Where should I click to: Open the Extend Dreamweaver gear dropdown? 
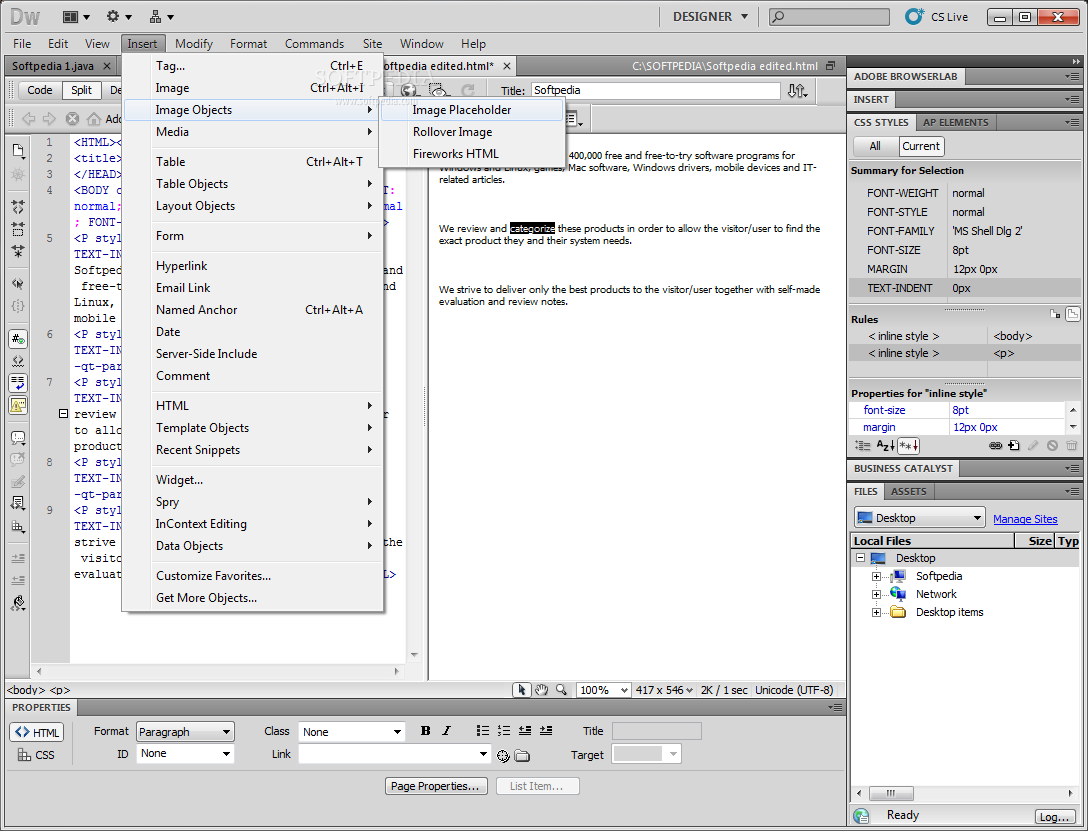(119, 17)
